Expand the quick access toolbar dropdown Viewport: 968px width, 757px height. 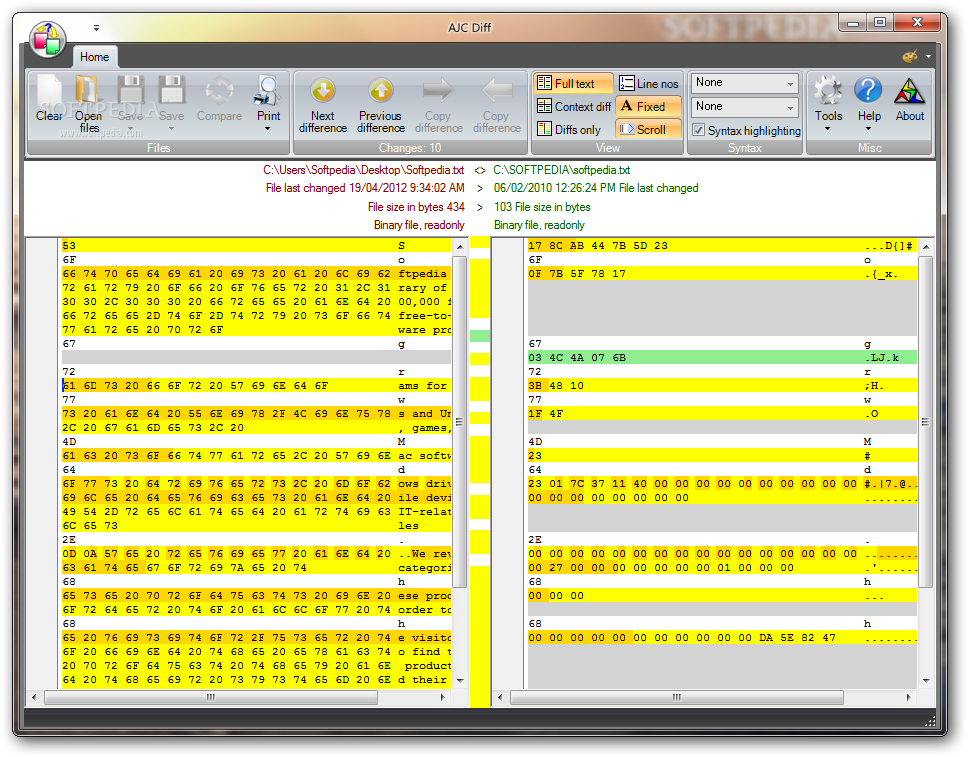96,28
